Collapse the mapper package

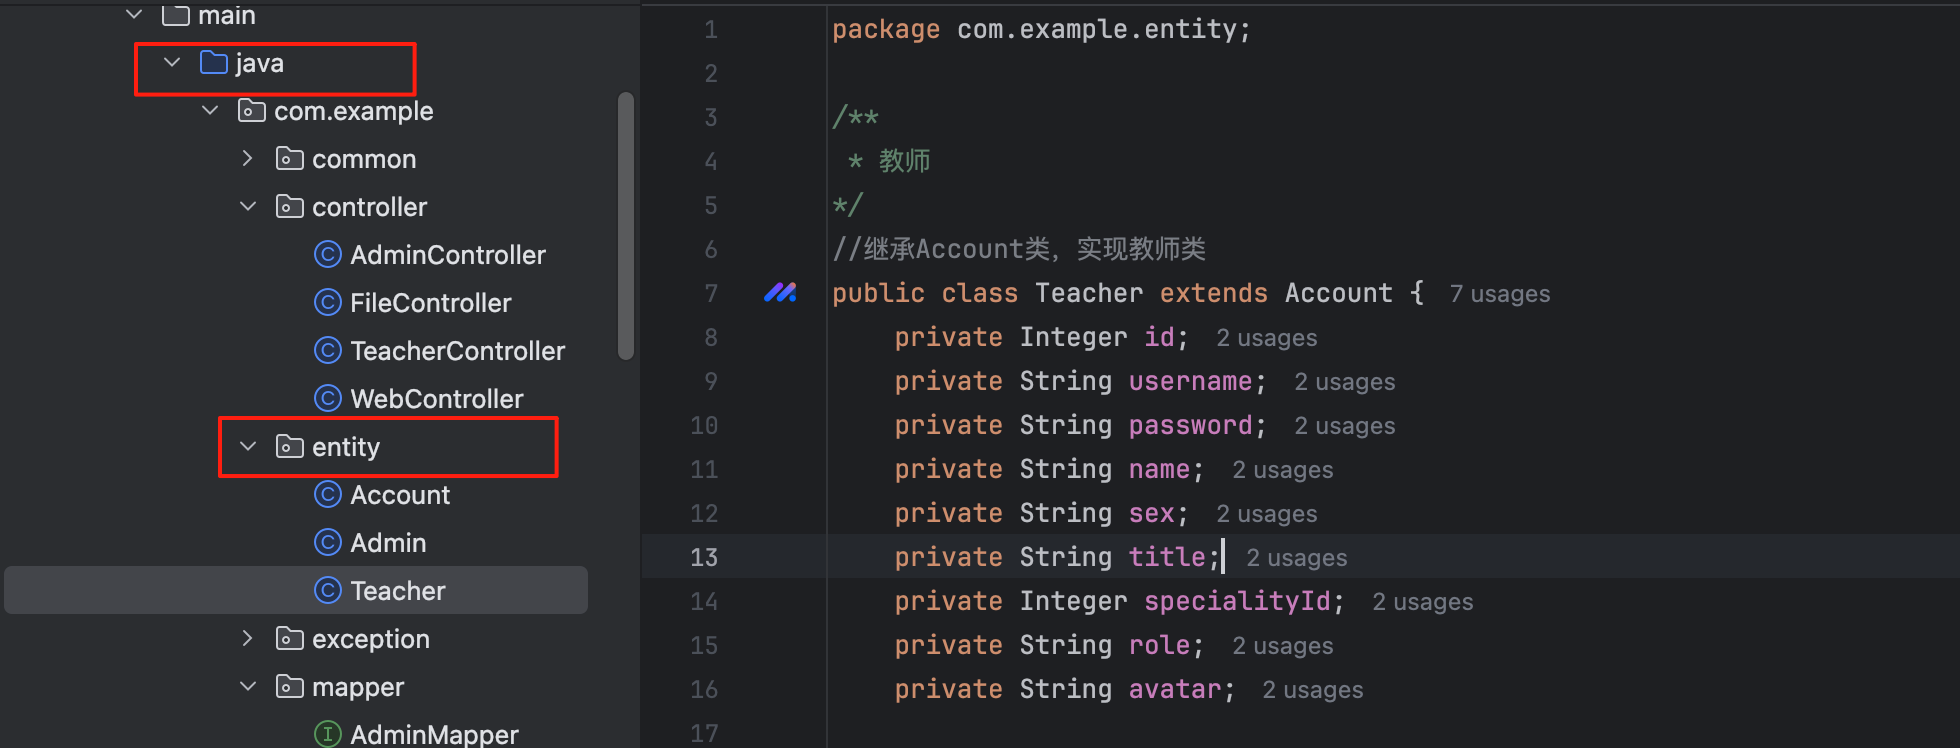coord(248,687)
